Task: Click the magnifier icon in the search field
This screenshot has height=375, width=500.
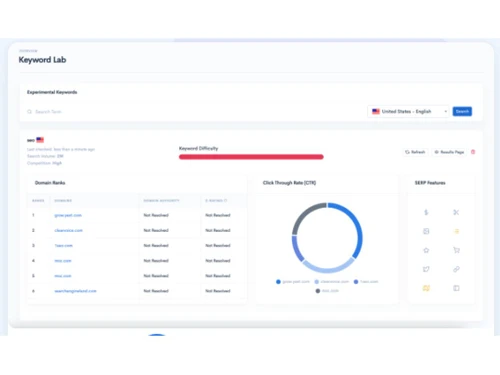Action: pos(29,112)
